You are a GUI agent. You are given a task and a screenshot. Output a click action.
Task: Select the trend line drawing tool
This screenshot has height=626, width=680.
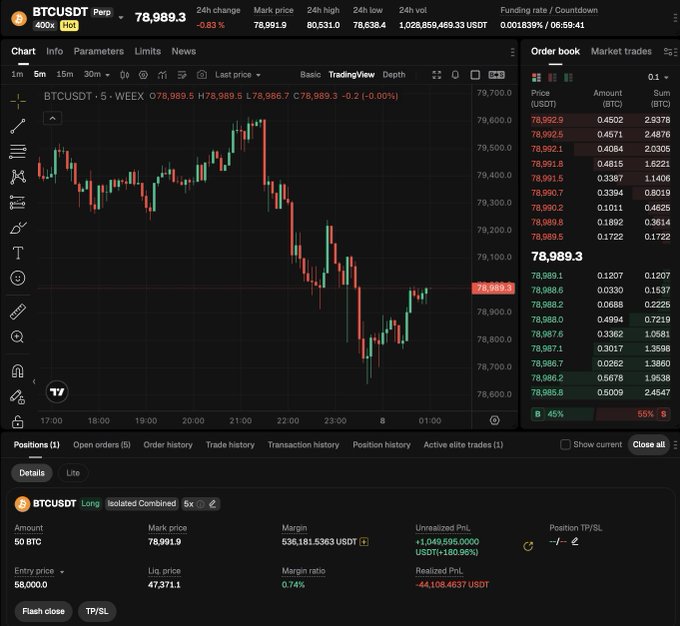(18, 126)
